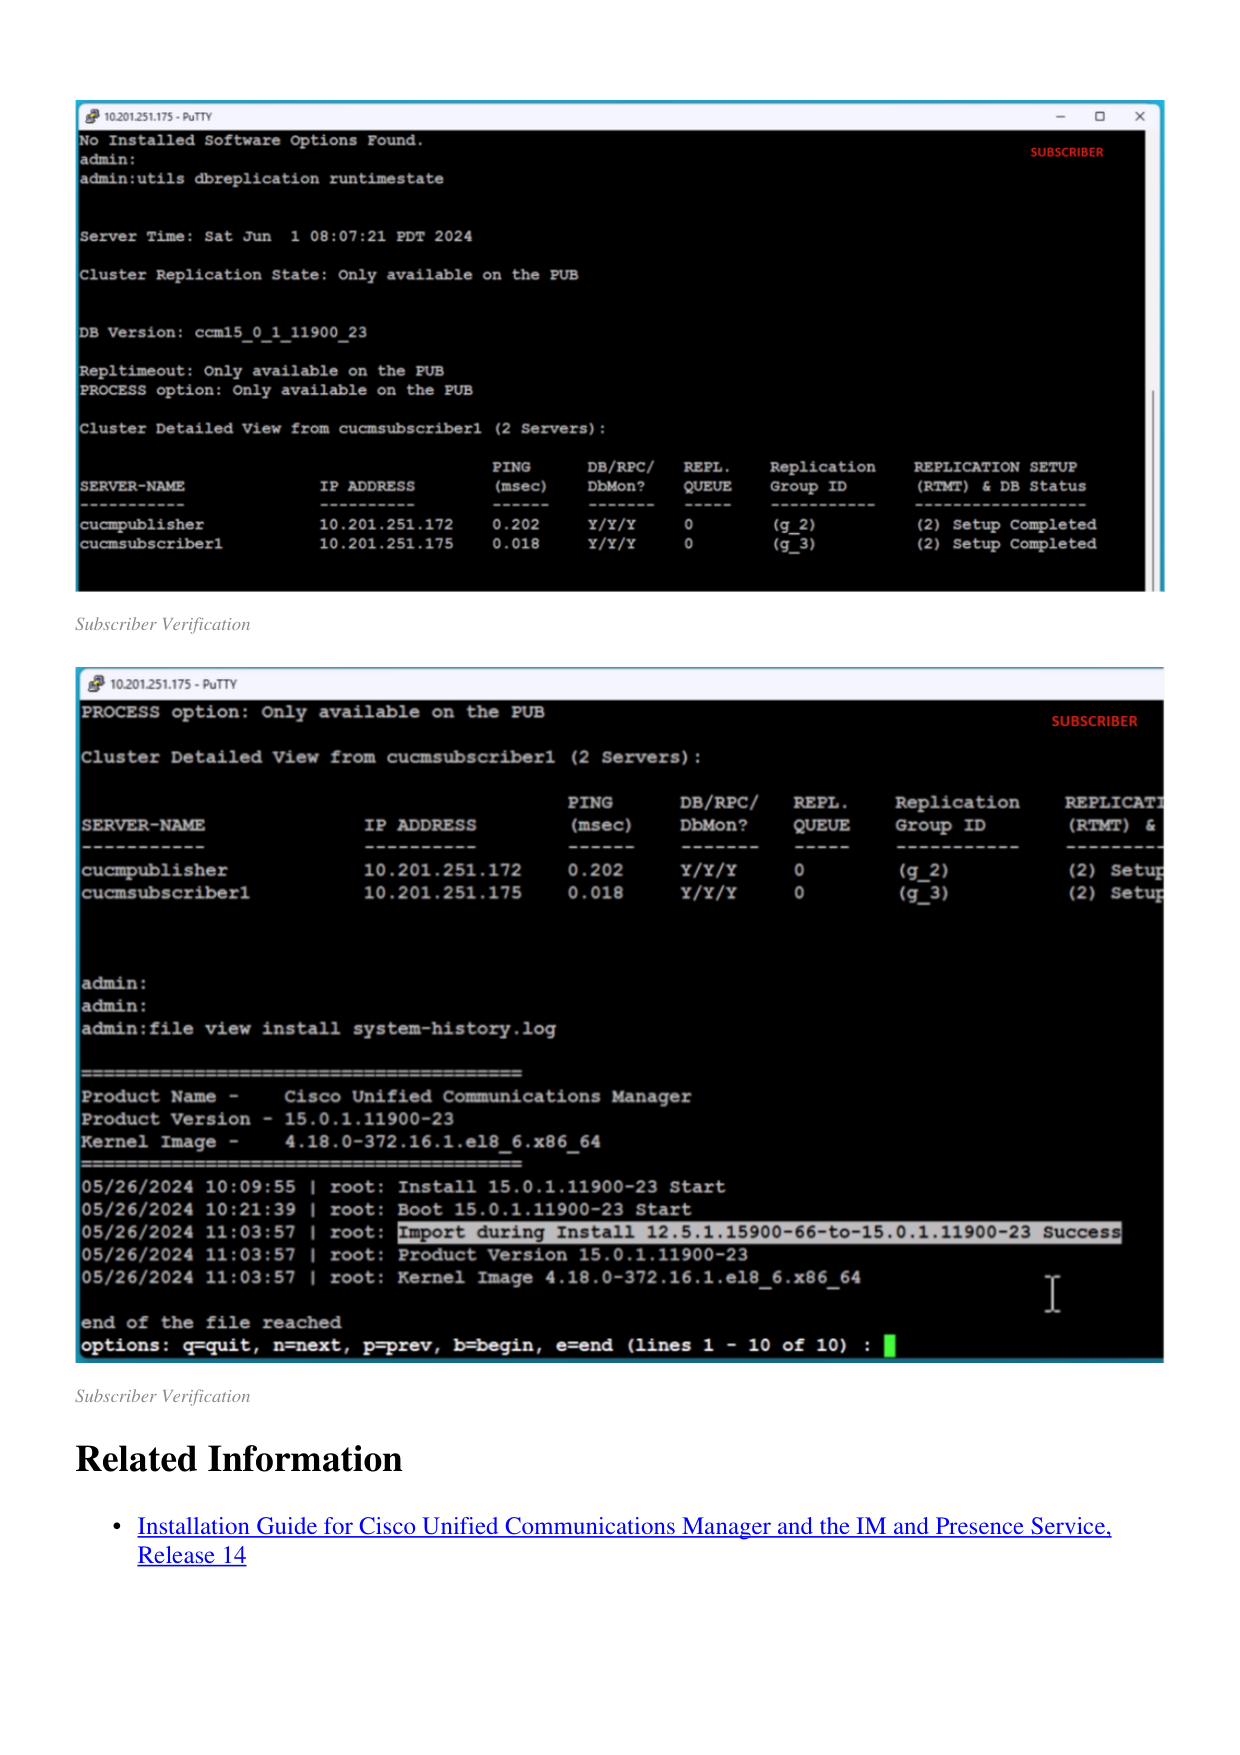Image resolution: width=1240 pixels, height=1755 pixels.
Task: Click the green terminal cursor after options prompt
Action: click(890, 1345)
